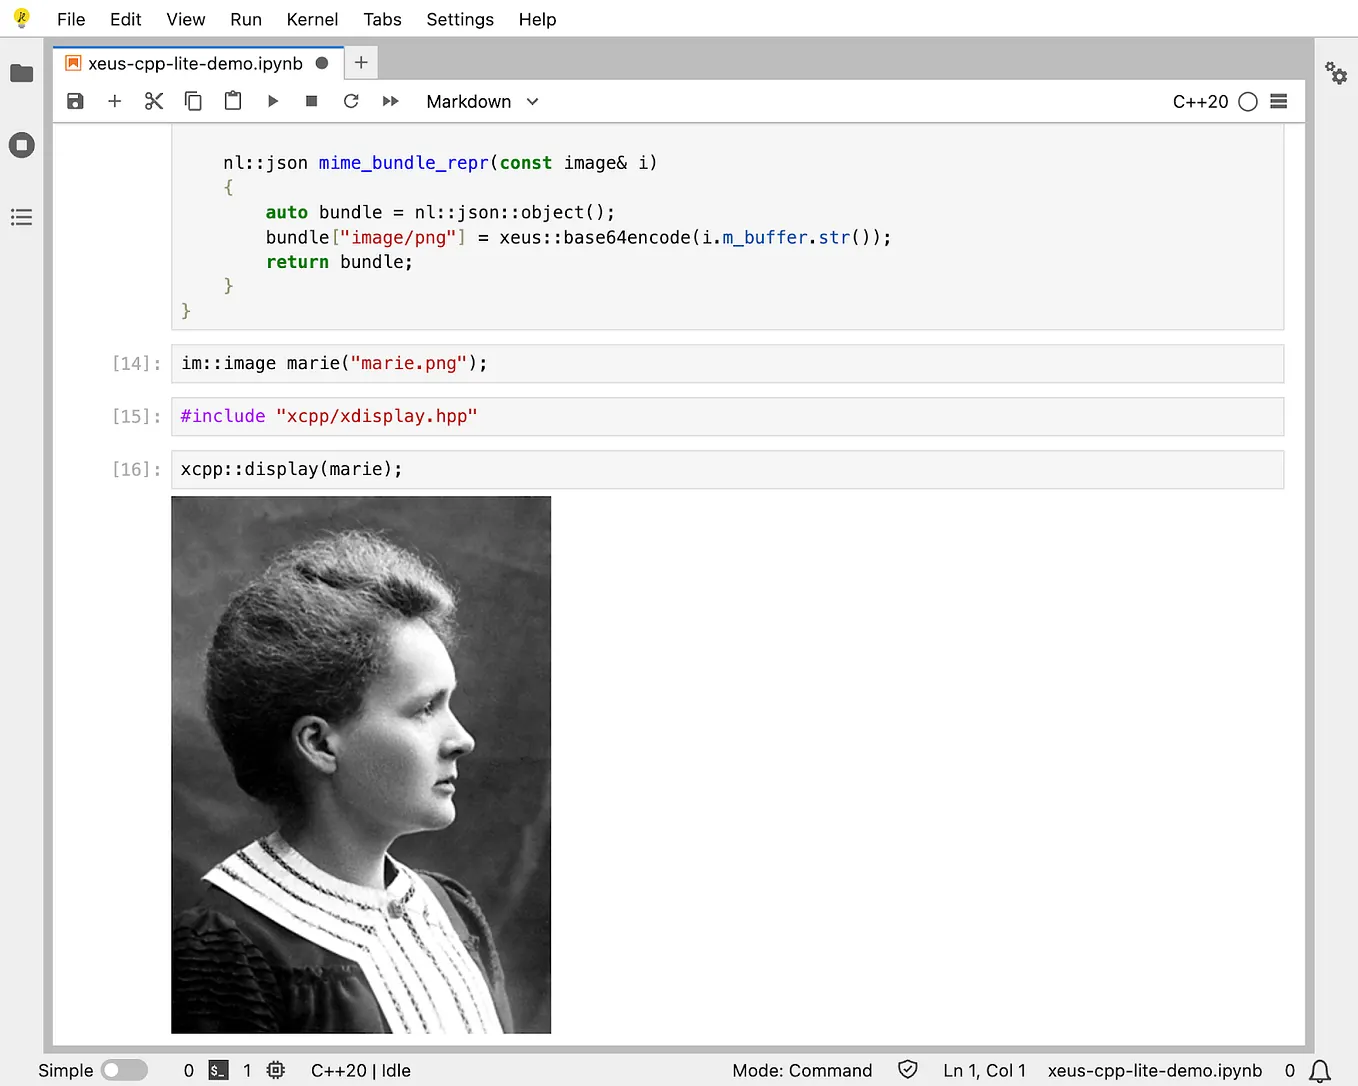This screenshot has width=1358, height=1086.
Task: Open the property inspector gears on the right
Action: 1337,73
